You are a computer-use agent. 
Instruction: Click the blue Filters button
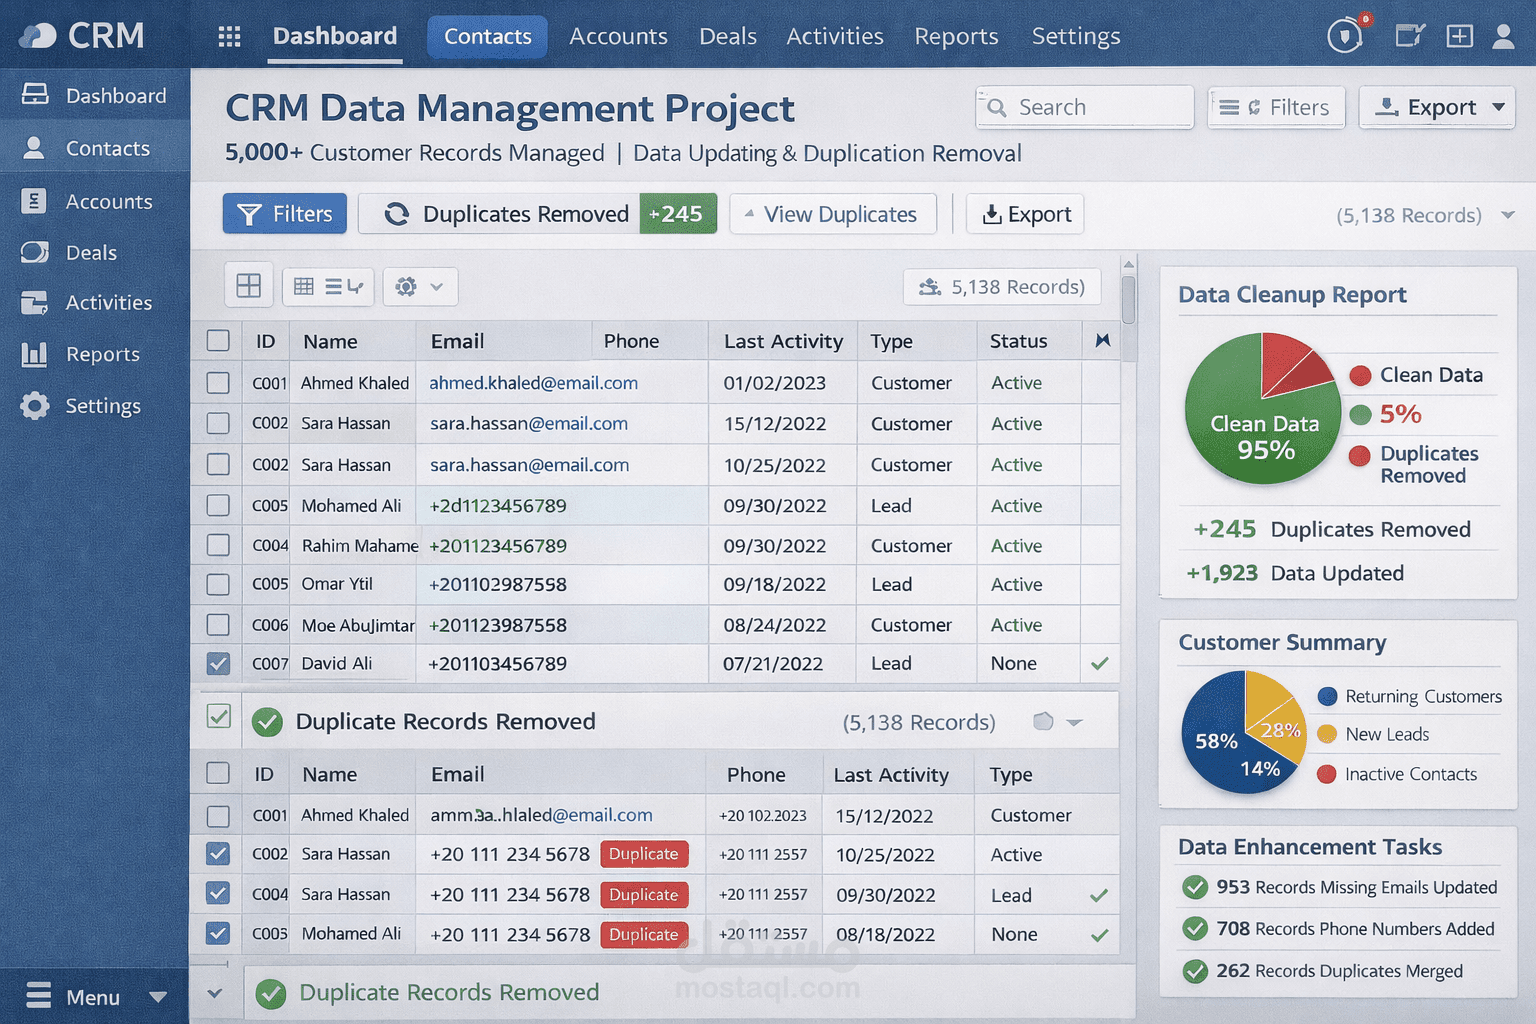pos(285,214)
